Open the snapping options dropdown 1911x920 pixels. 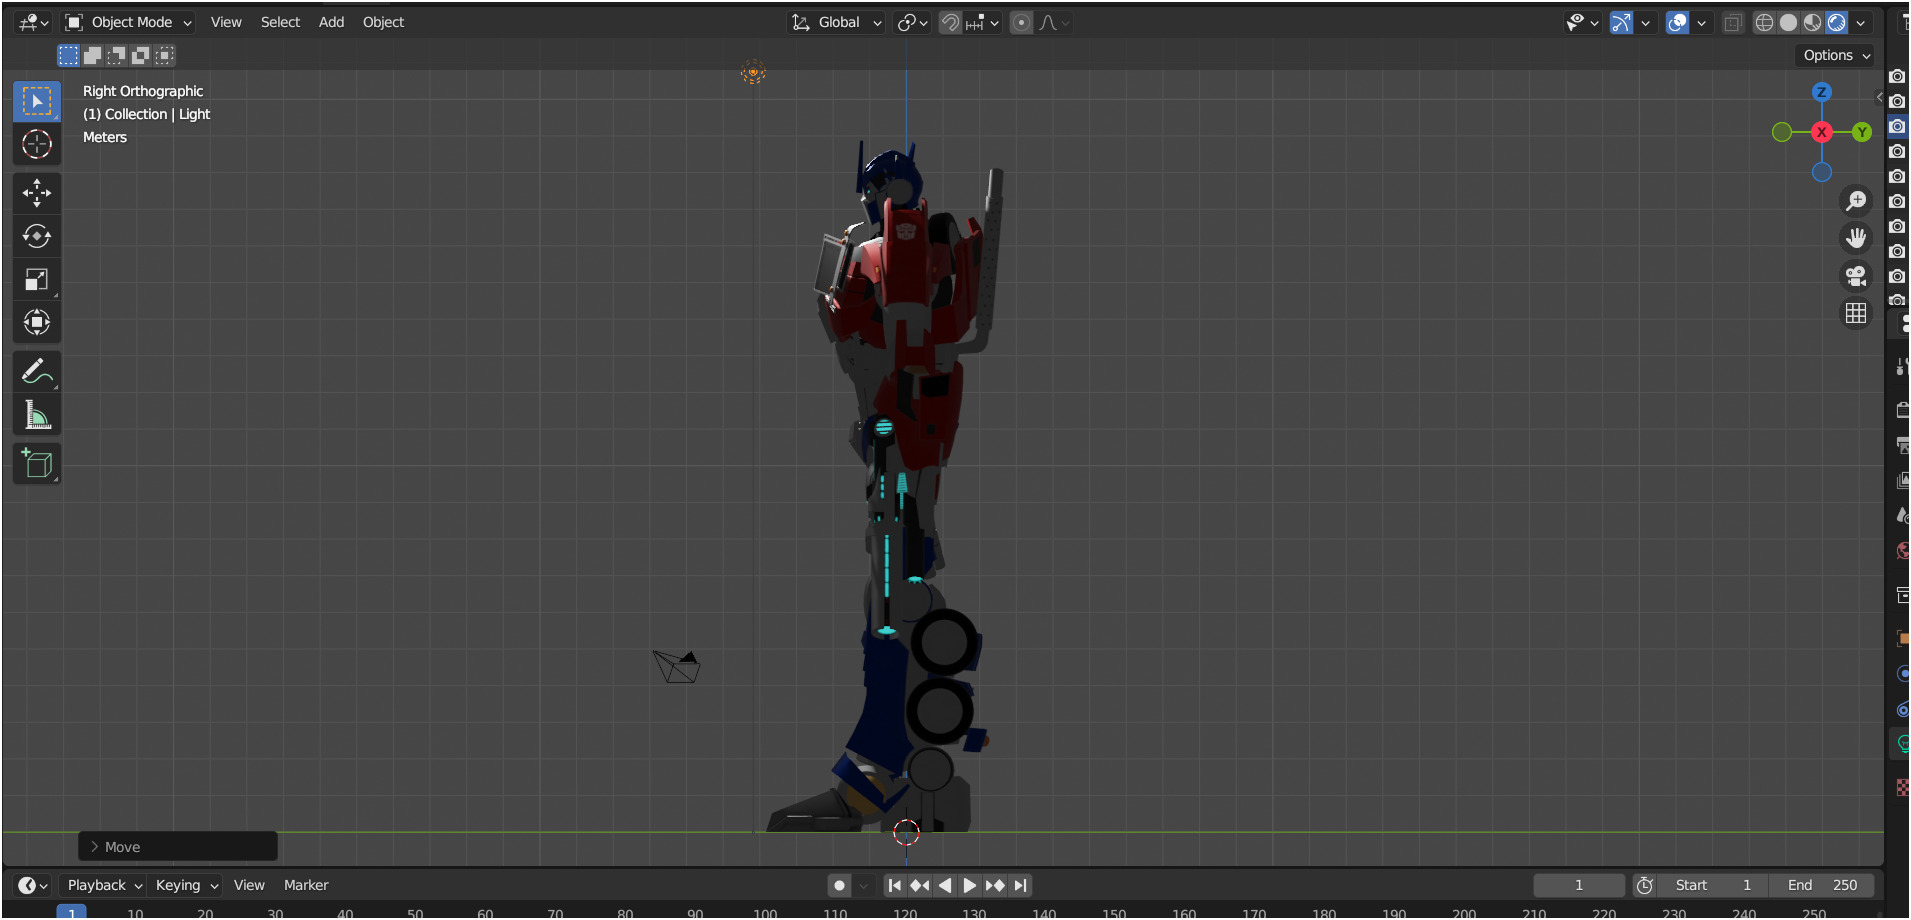983,22
